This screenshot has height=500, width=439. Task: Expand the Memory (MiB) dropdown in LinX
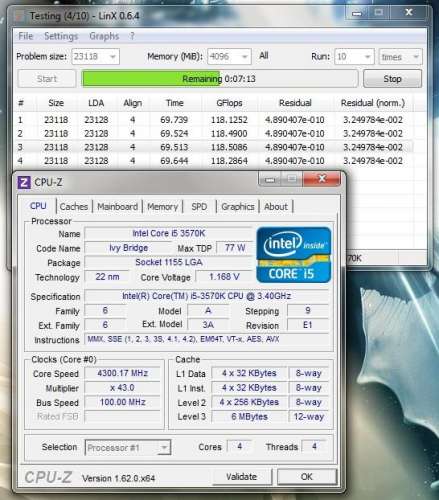pyautogui.click(x=245, y=57)
